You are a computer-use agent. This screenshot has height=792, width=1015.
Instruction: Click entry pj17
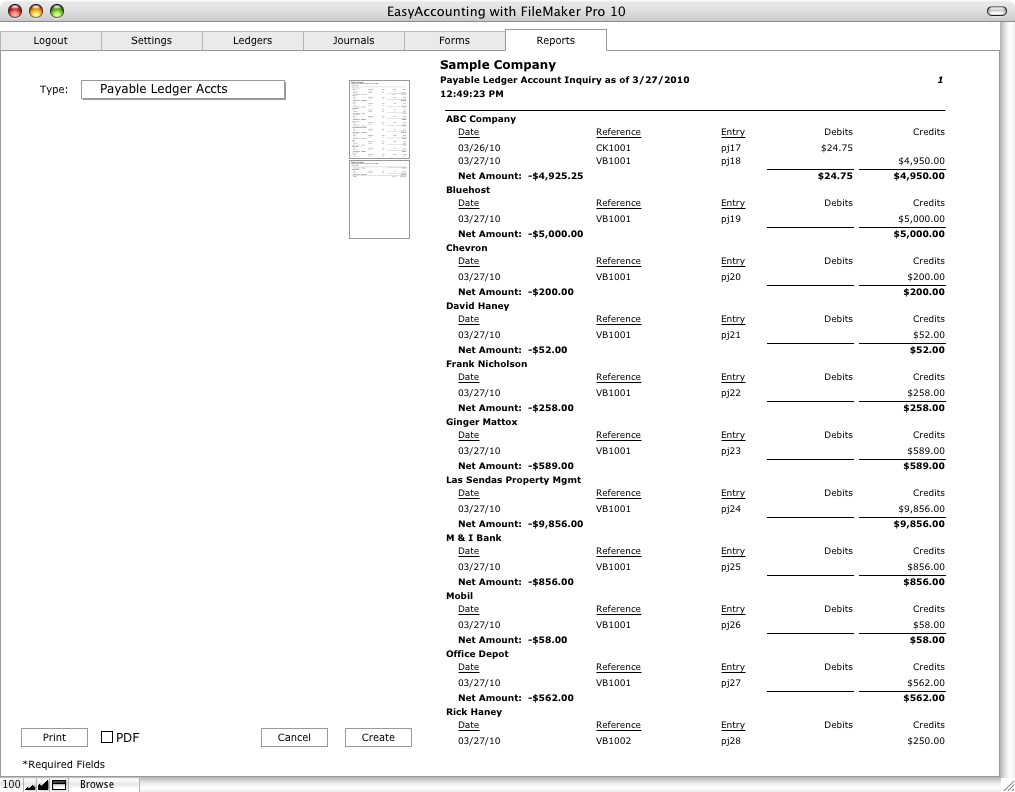(x=731, y=148)
